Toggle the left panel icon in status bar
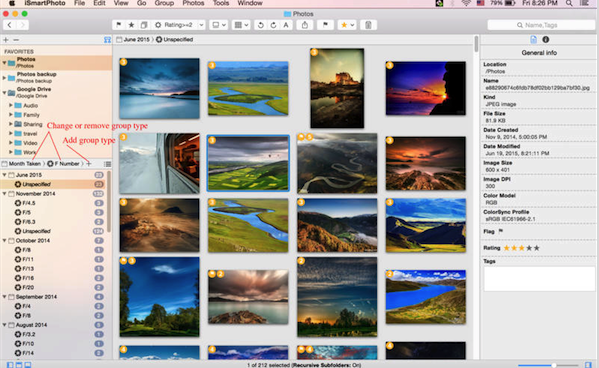The width and height of the screenshot is (599, 368). (x=10, y=365)
